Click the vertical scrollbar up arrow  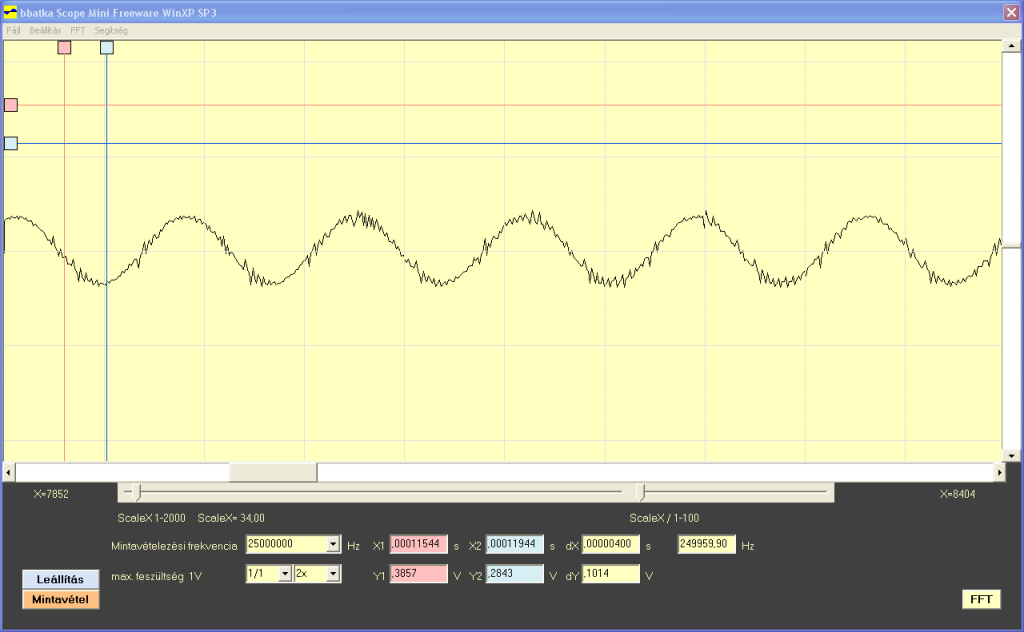coord(1012,46)
